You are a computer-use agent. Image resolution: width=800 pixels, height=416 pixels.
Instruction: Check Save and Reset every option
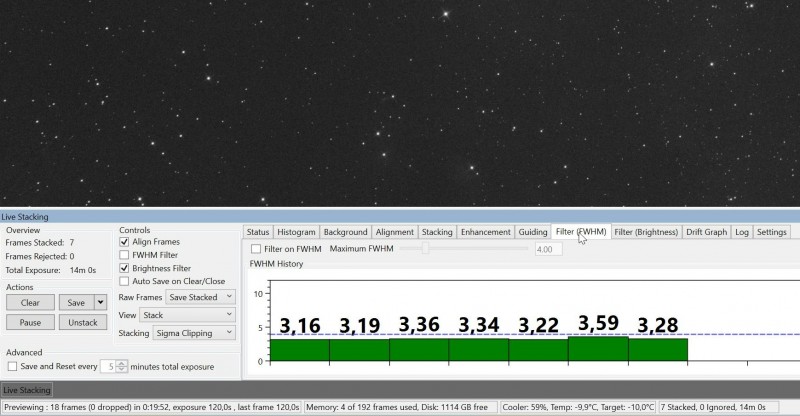[12, 366]
